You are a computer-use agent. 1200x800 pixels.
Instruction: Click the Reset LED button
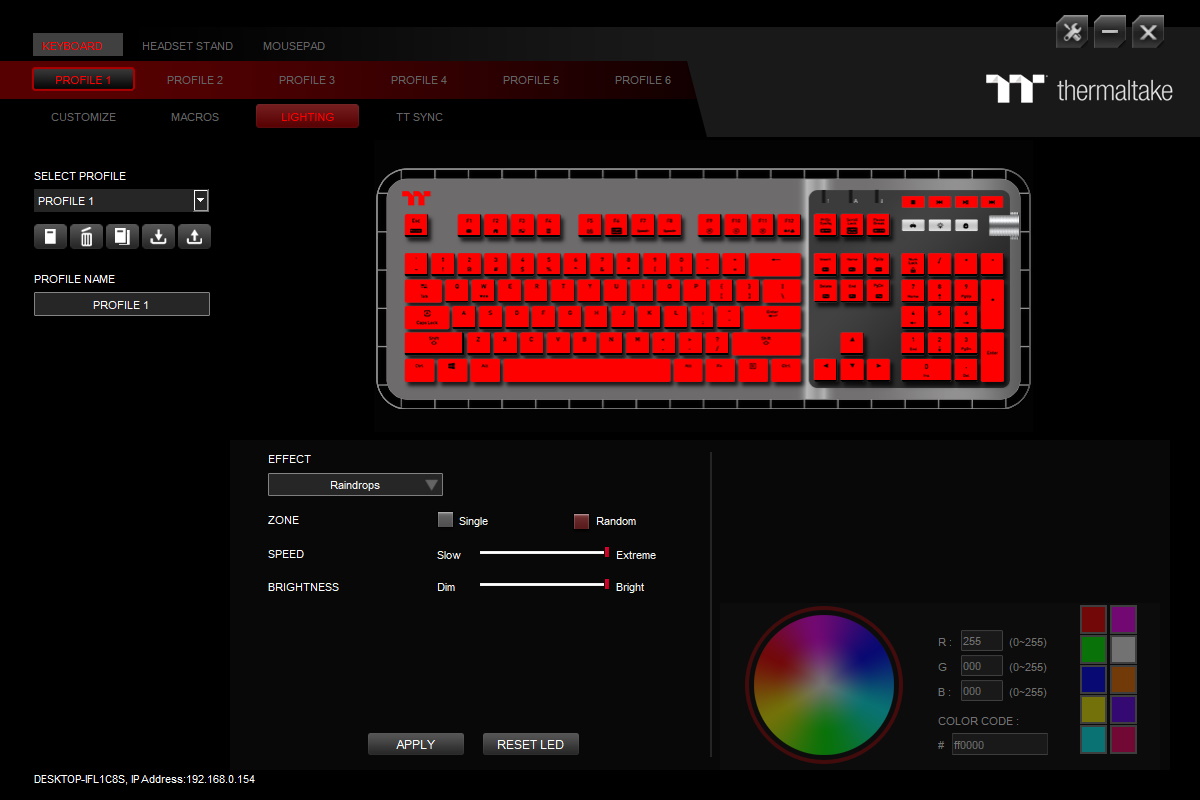point(530,744)
